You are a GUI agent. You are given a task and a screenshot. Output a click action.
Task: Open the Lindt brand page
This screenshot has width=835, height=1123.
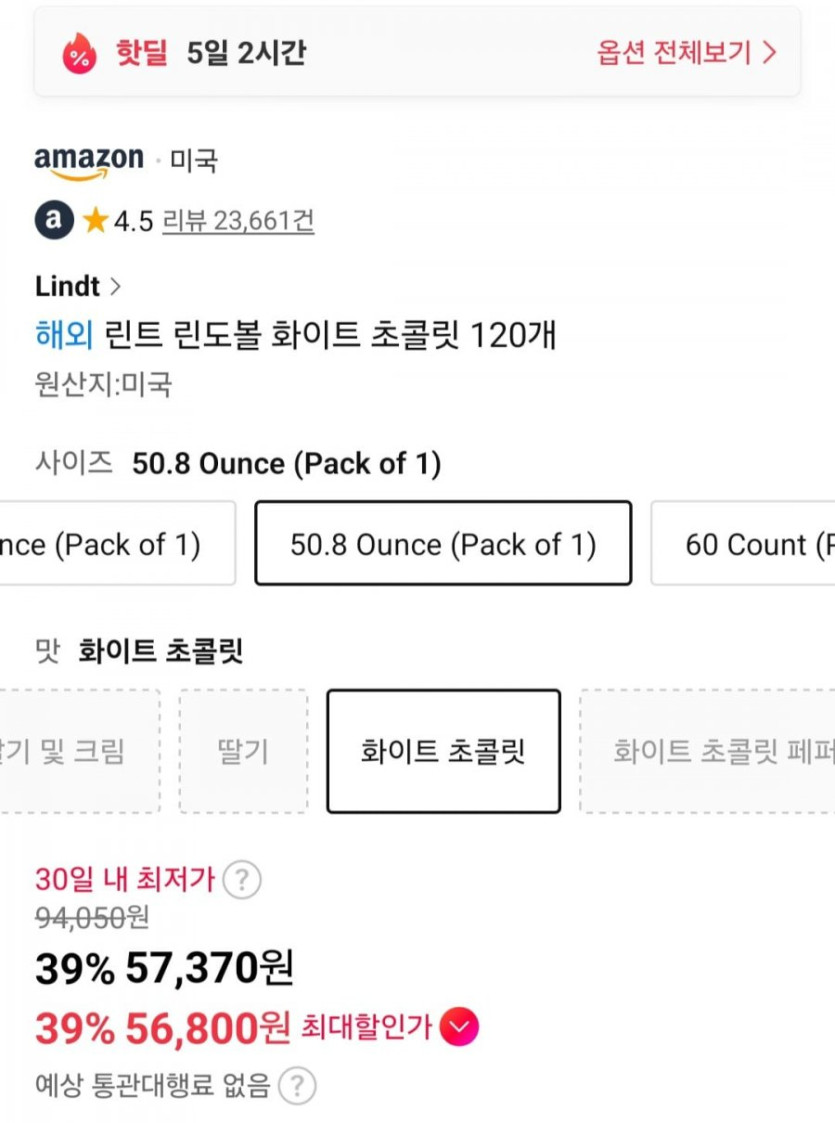(77, 287)
